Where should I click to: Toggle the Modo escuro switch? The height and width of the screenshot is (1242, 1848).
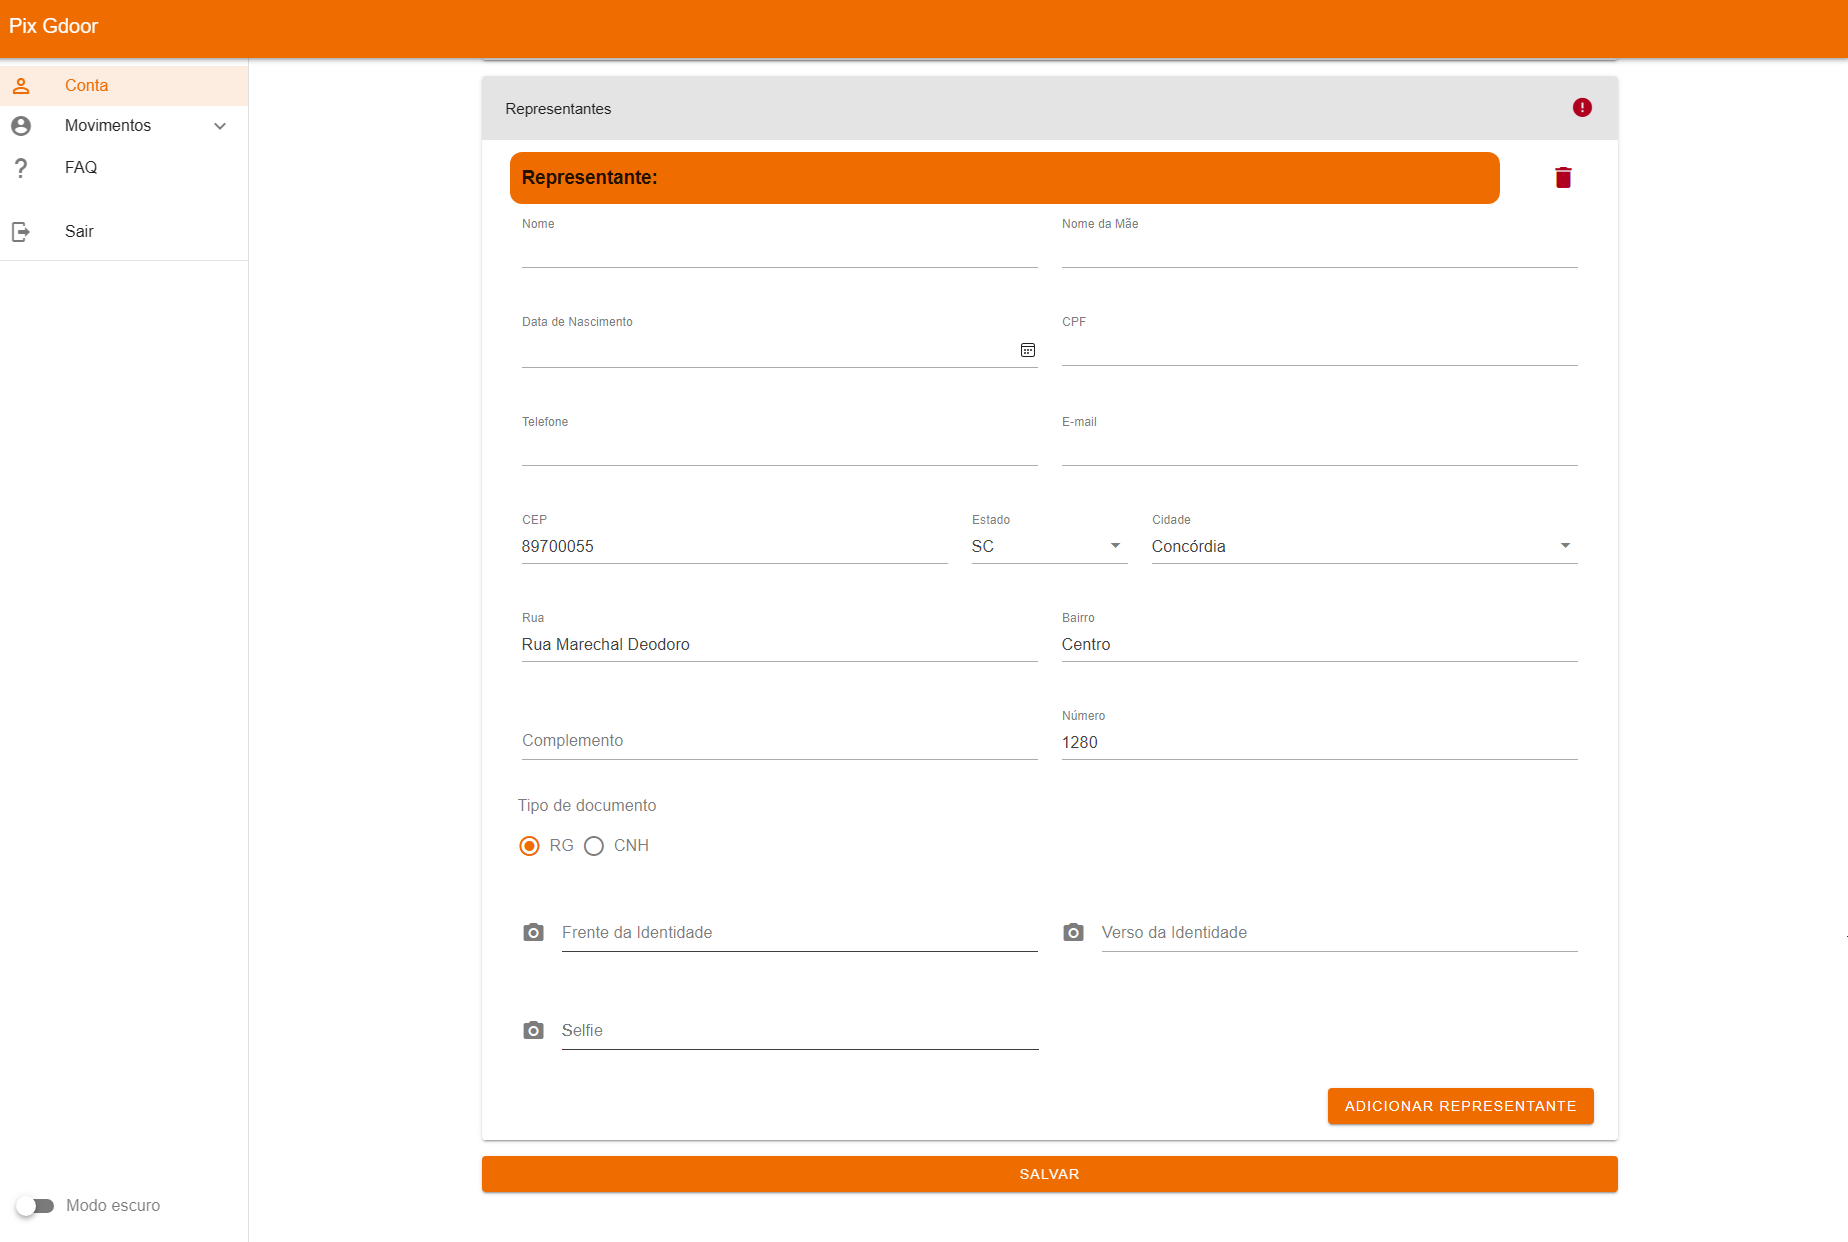35,1206
